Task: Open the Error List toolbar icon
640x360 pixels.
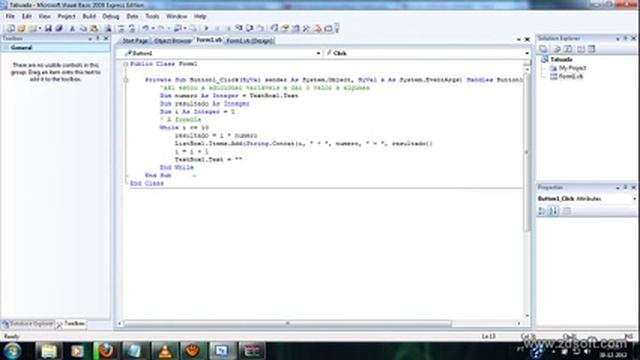Action: [318, 28]
